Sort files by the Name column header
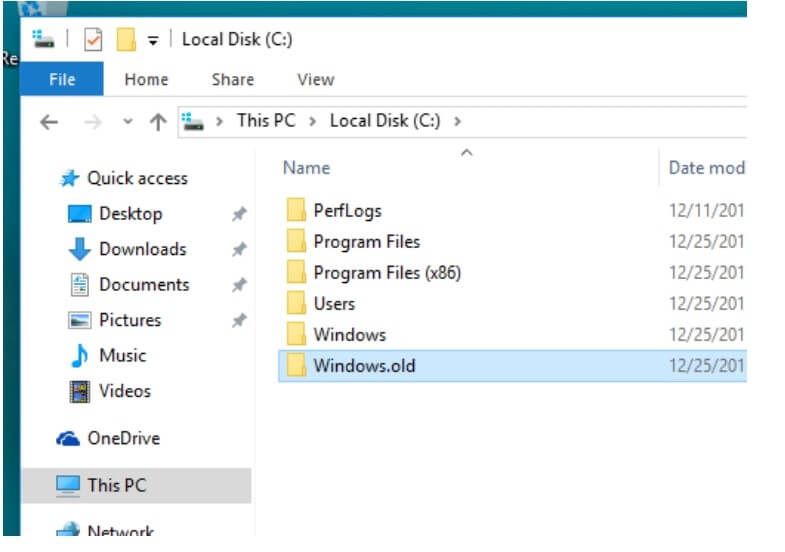The image size is (785, 552). tap(306, 168)
